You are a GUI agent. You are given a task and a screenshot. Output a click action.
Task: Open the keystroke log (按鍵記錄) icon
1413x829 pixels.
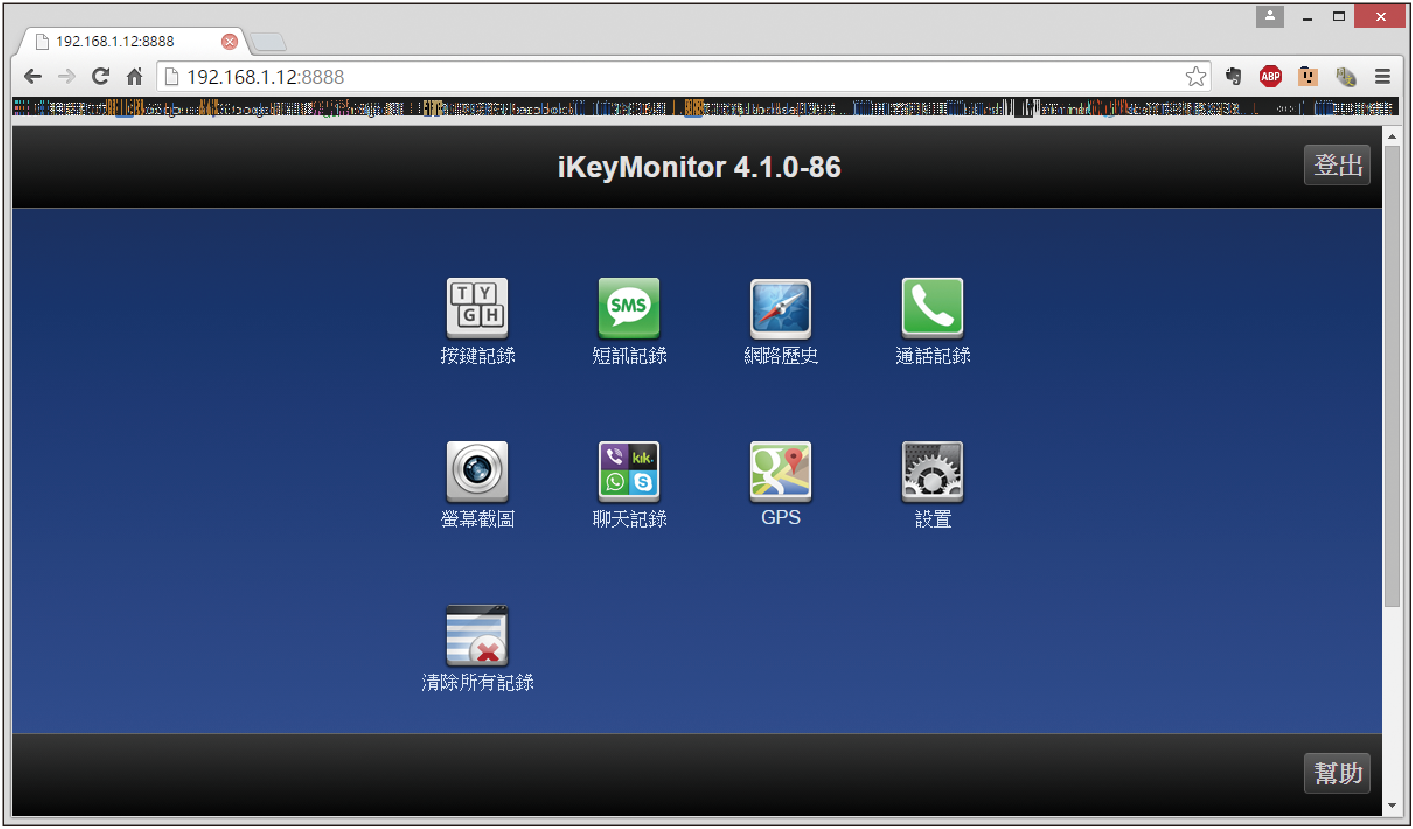coord(477,308)
